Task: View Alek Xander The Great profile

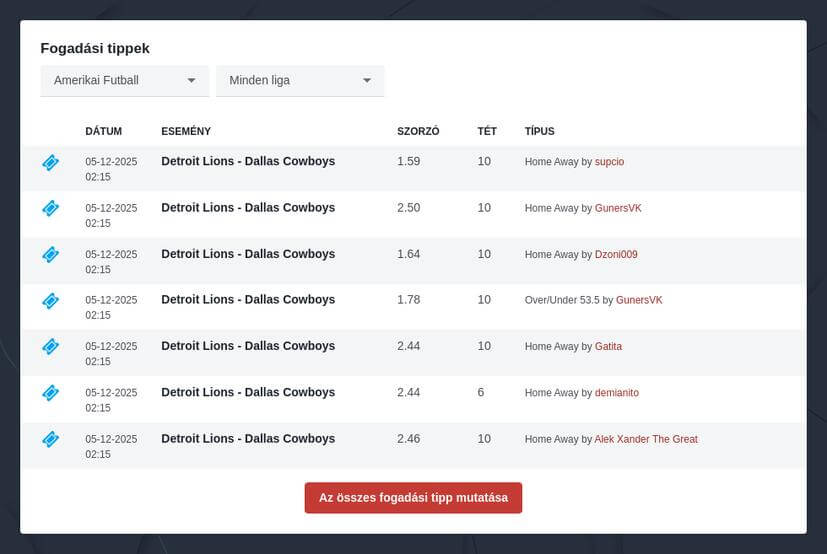Action: (646, 439)
